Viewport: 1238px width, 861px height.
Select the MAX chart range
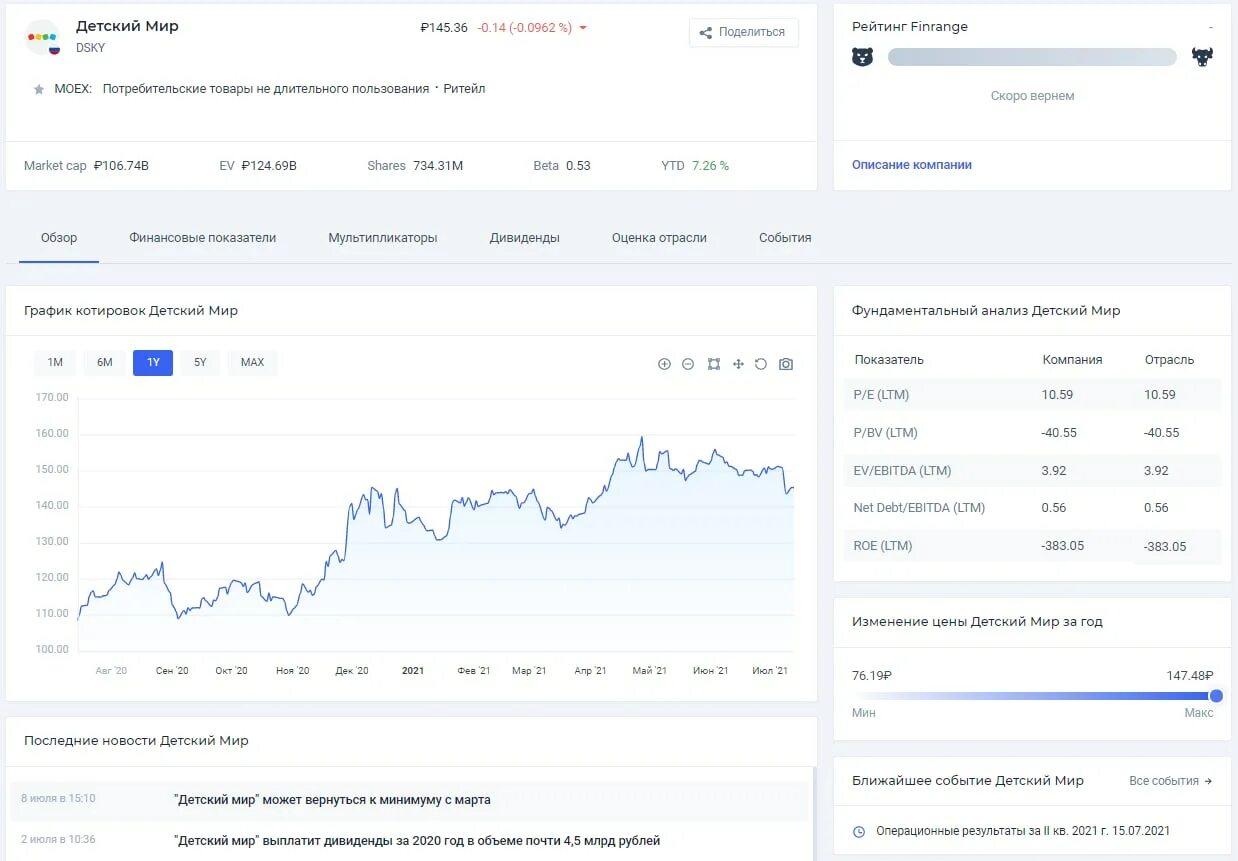(x=253, y=362)
